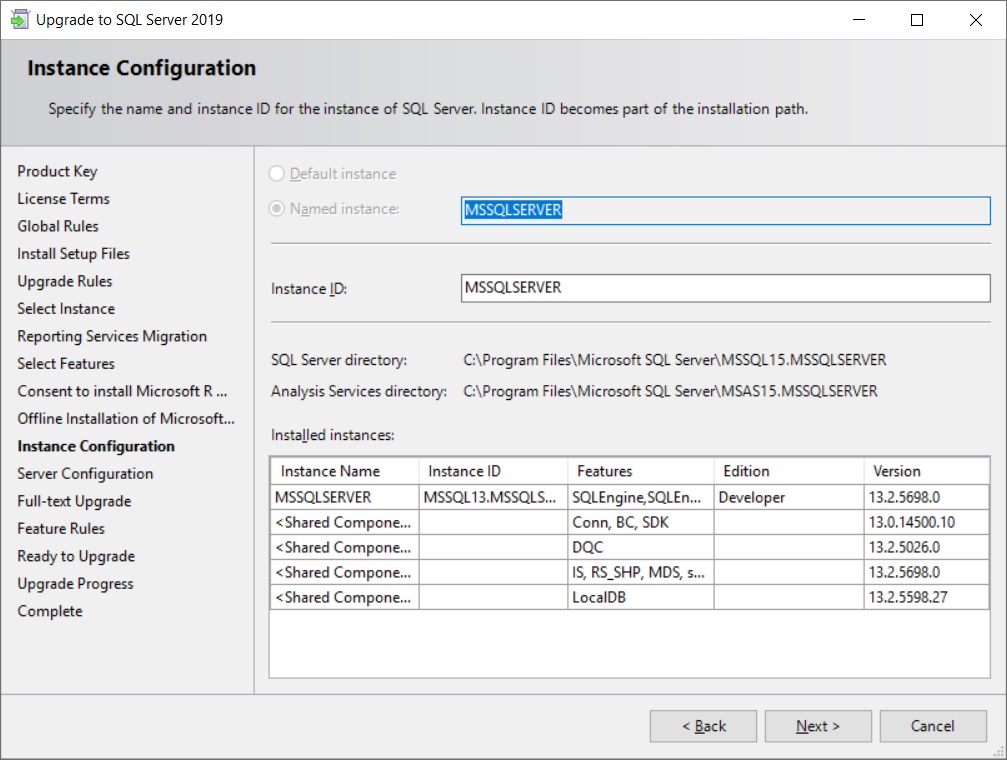Click the Developer edition cell
Image resolution: width=1007 pixels, height=760 pixels.
point(789,497)
